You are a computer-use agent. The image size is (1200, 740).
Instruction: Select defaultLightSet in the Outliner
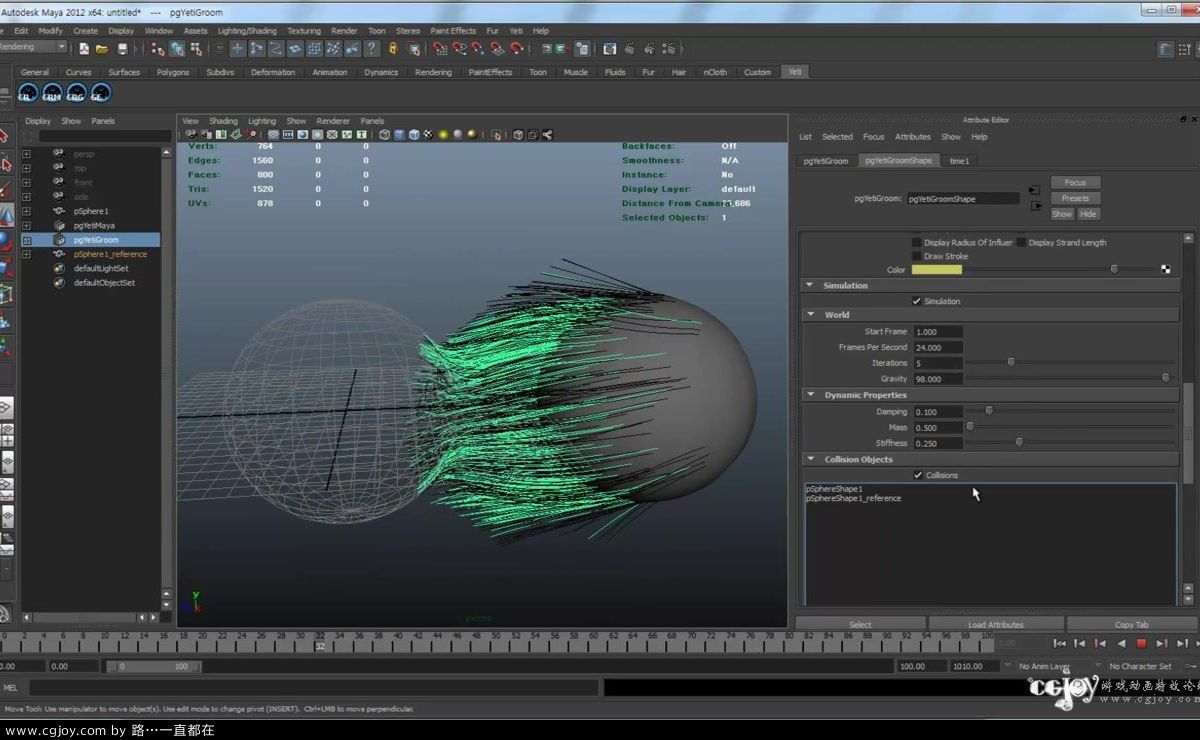[x=101, y=268]
